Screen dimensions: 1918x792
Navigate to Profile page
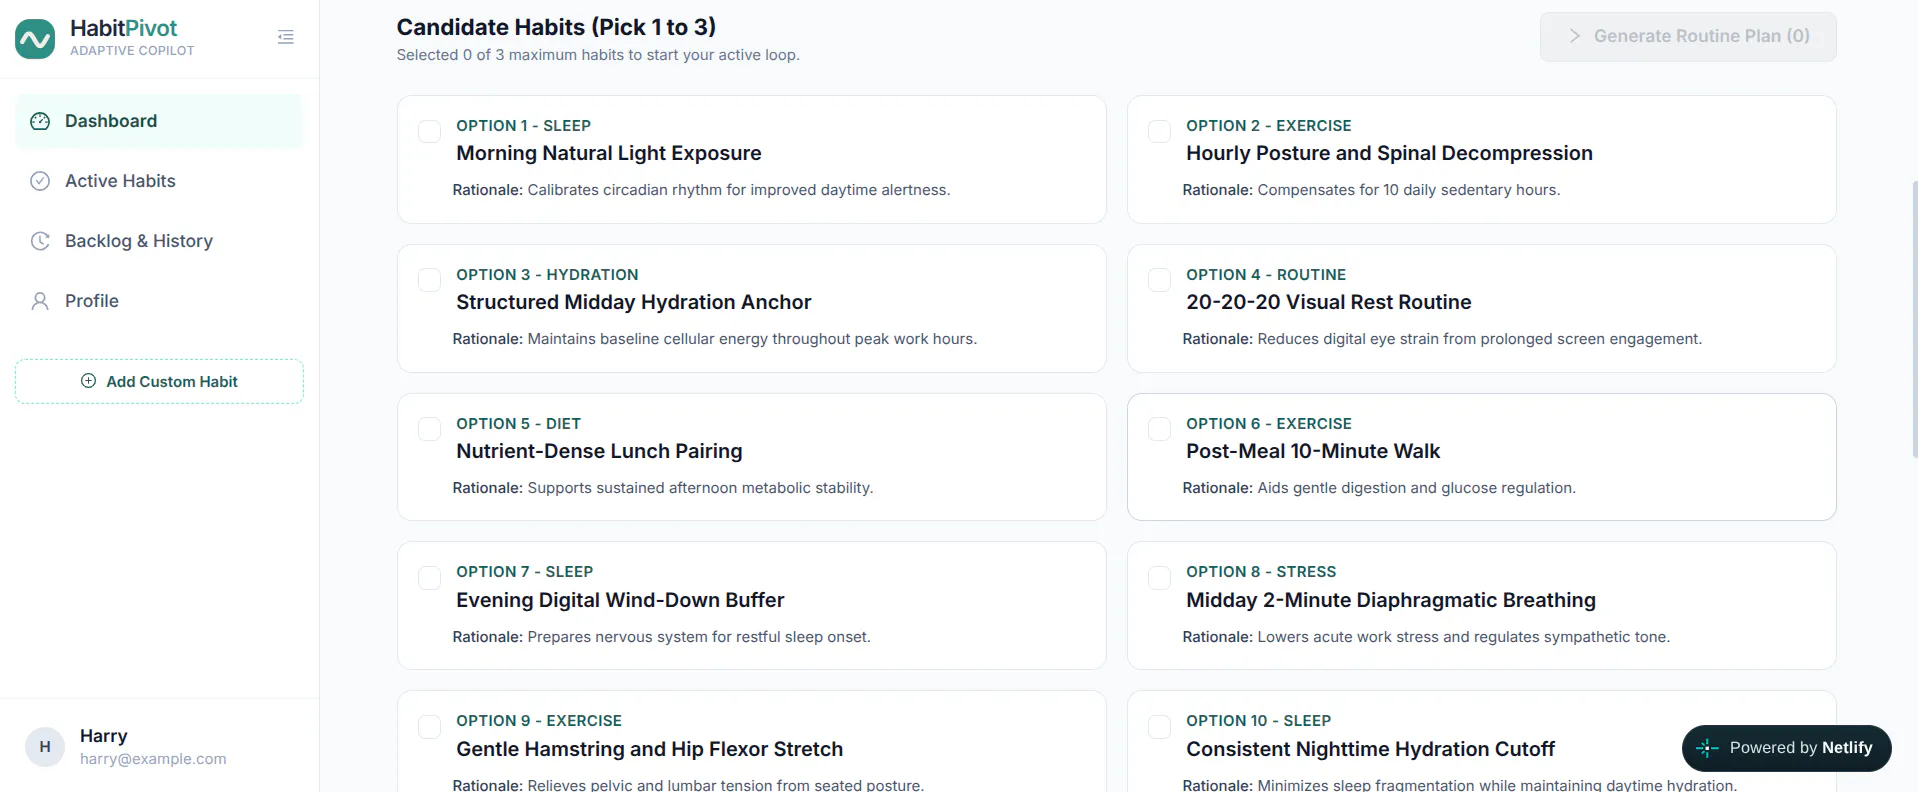click(x=159, y=301)
